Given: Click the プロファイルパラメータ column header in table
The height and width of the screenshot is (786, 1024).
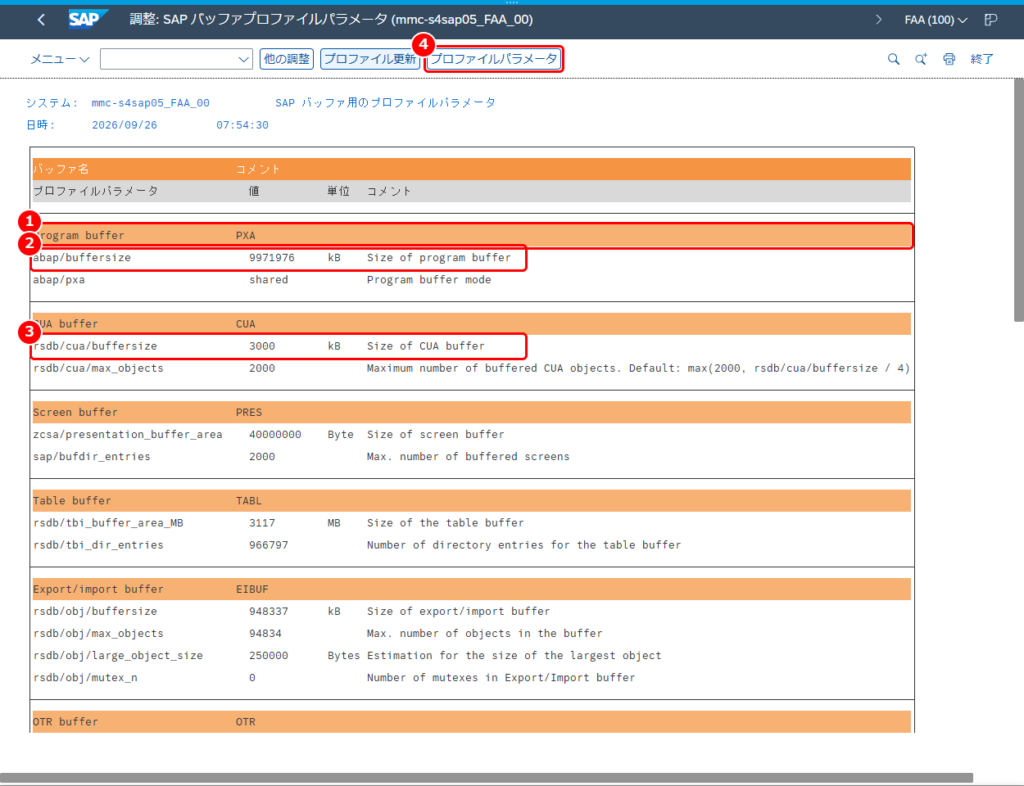Looking at the screenshot, I should coord(95,191).
